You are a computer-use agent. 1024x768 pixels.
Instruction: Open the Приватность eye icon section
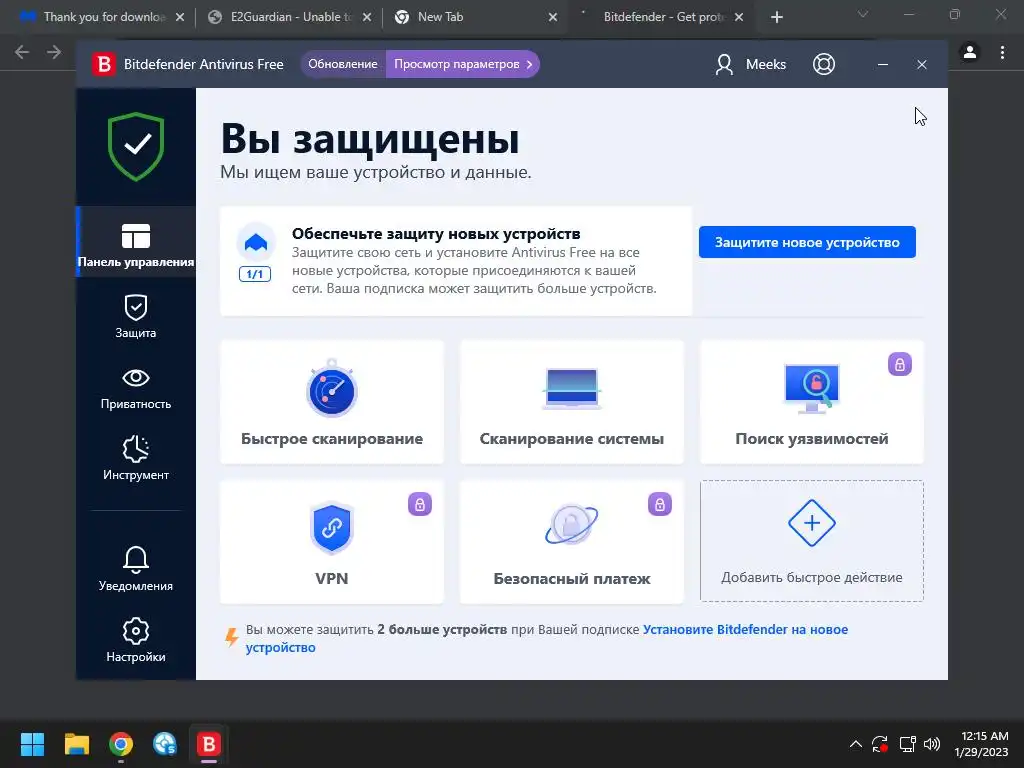136,389
